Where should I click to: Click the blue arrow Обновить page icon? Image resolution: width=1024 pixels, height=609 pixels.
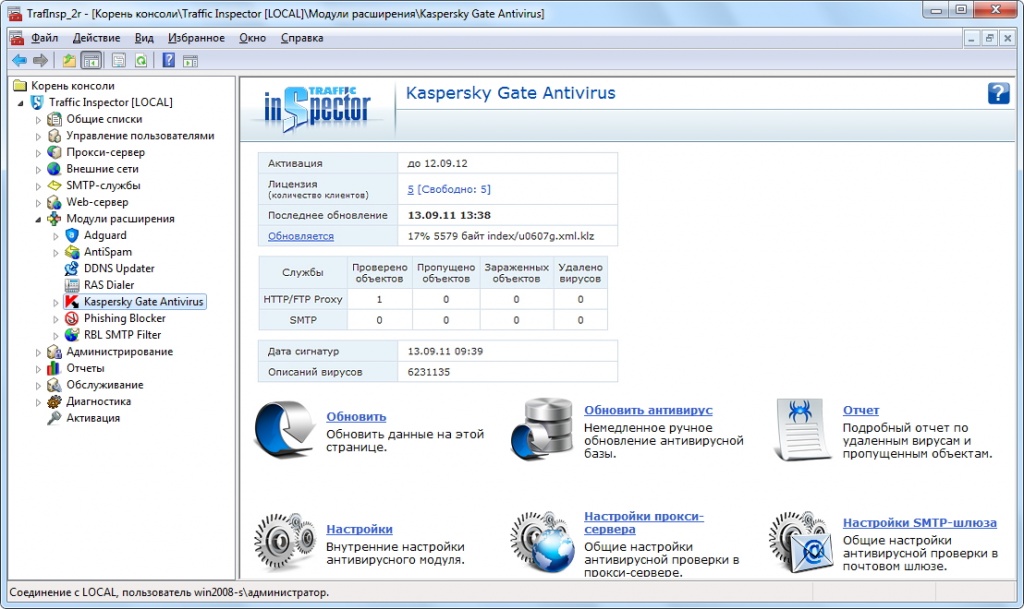tap(285, 428)
